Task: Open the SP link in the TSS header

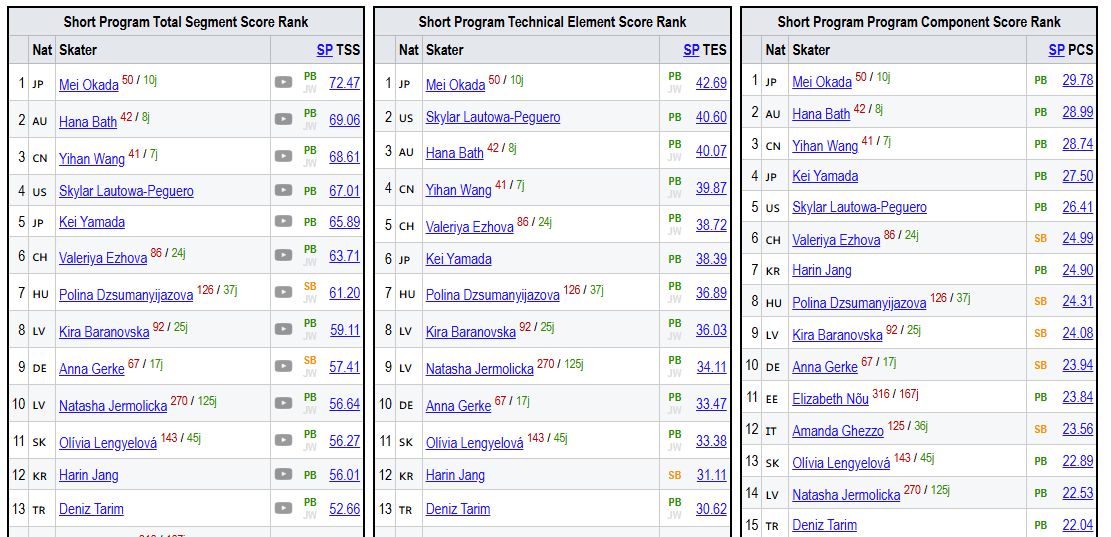Action: click(x=325, y=50)
